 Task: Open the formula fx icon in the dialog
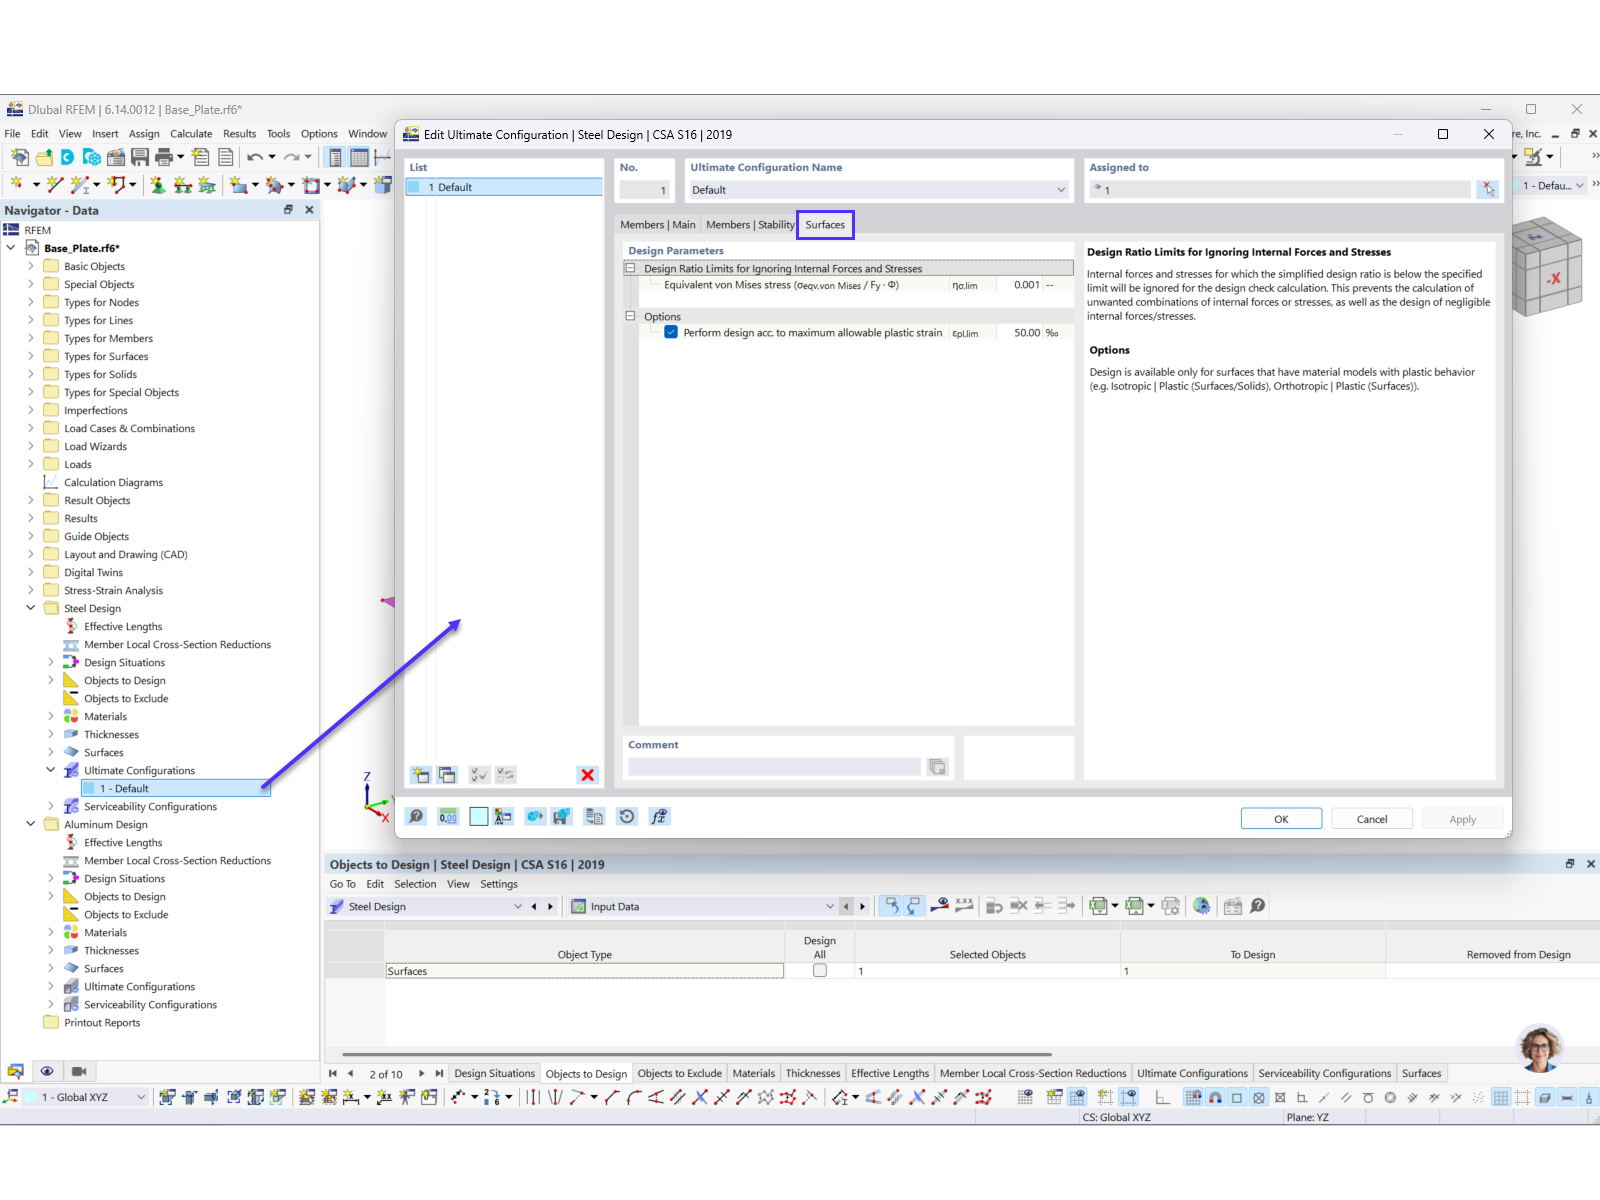tap(659, 817)
